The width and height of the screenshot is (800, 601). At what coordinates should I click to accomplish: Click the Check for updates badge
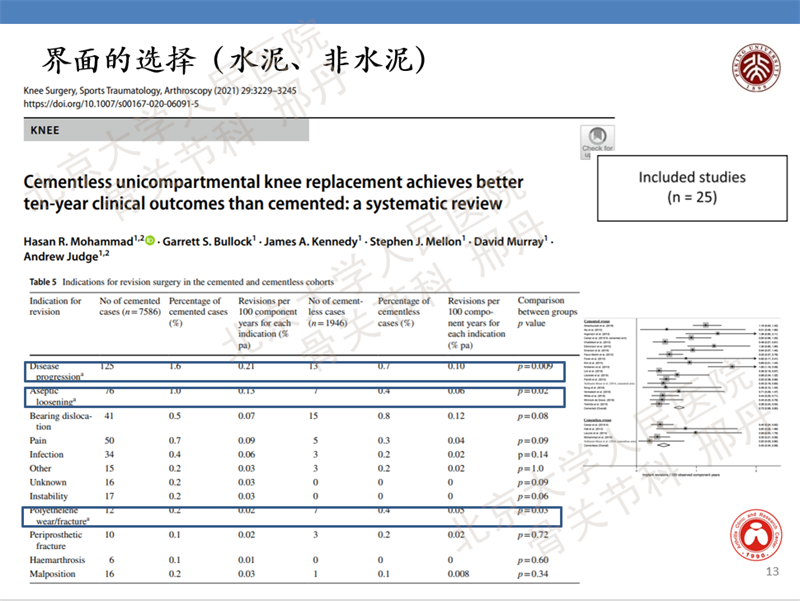pos(597,140)
